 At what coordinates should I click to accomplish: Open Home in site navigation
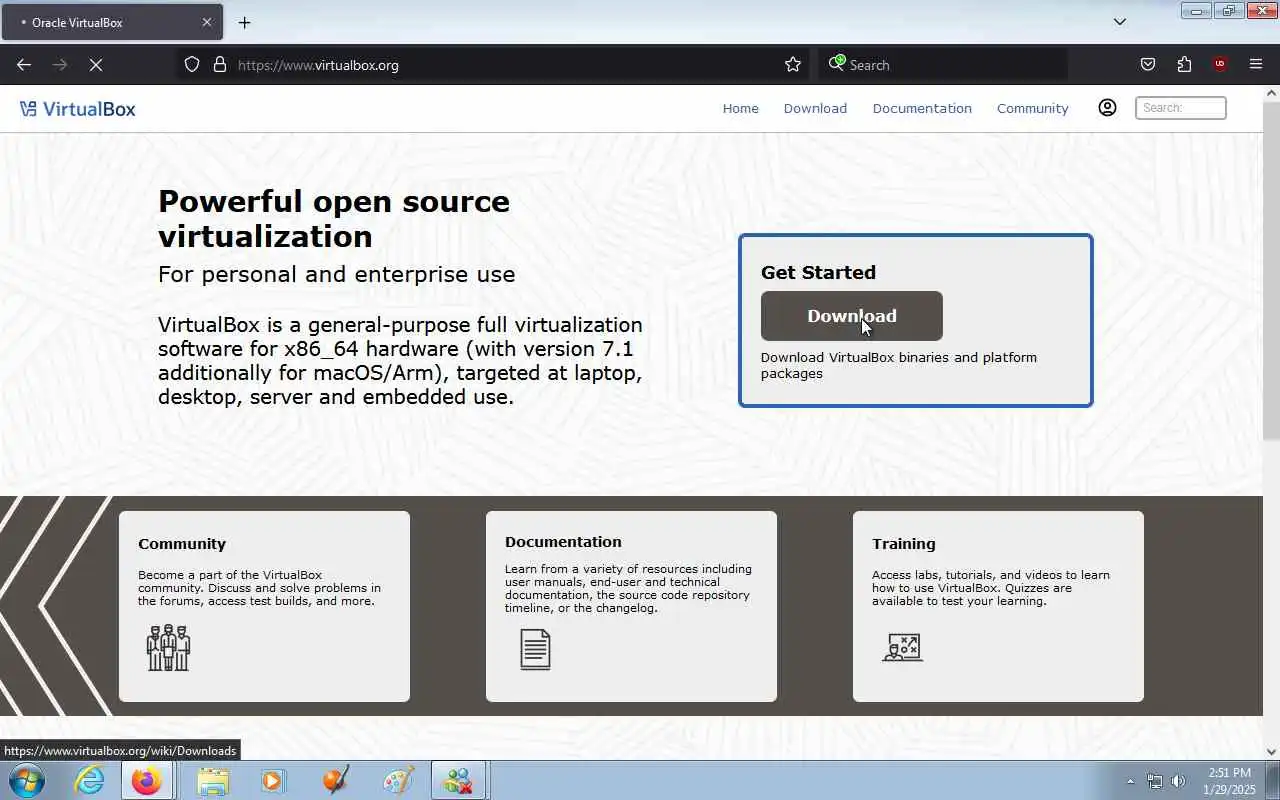(x=741, y=108)
